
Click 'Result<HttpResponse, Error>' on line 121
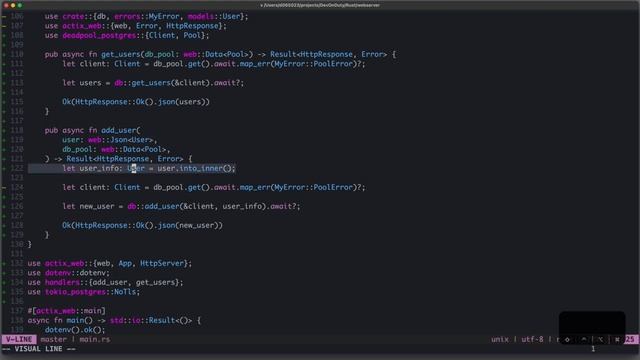125,159
